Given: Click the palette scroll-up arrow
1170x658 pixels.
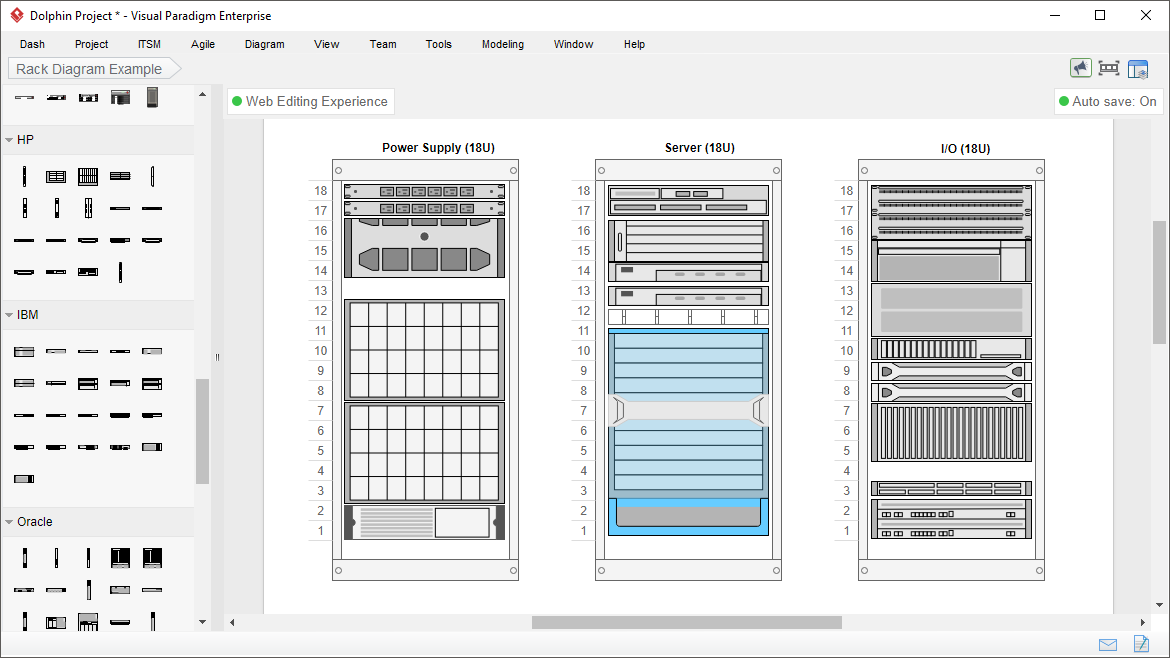Looking at the screenshot, I should [202, 94].
